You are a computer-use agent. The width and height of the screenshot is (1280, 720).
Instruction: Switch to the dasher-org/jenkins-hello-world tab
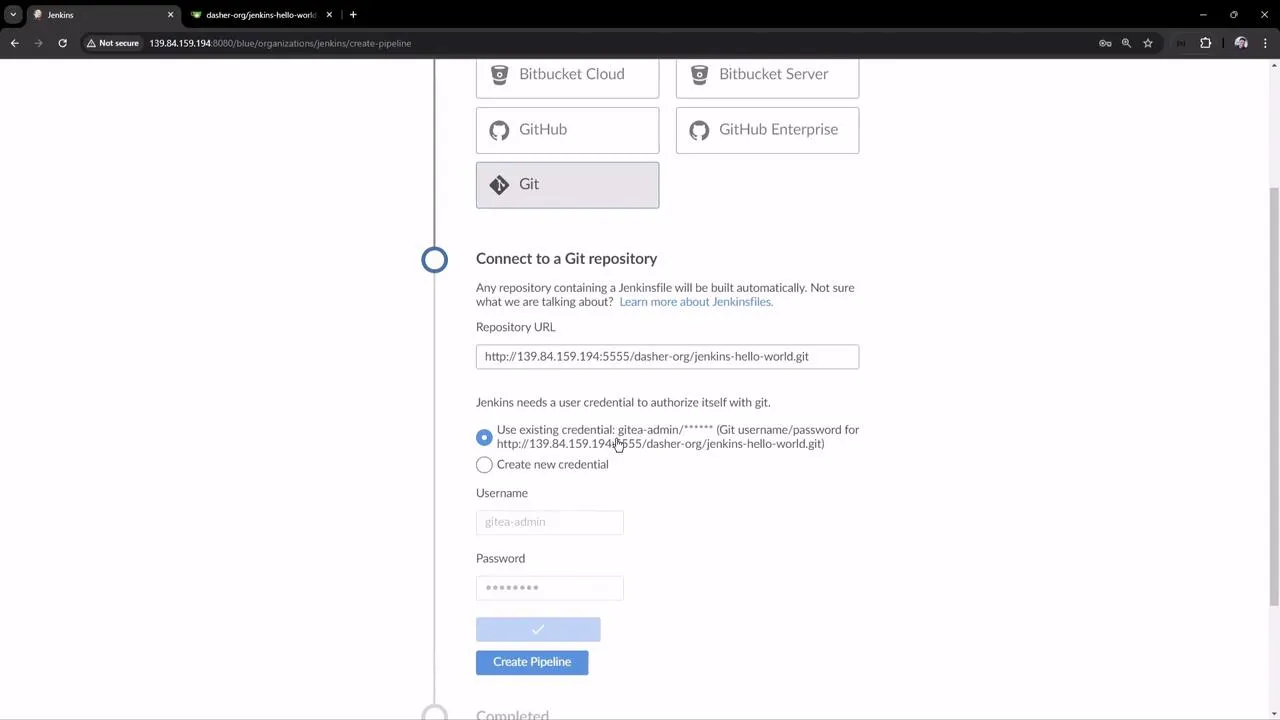258,14
